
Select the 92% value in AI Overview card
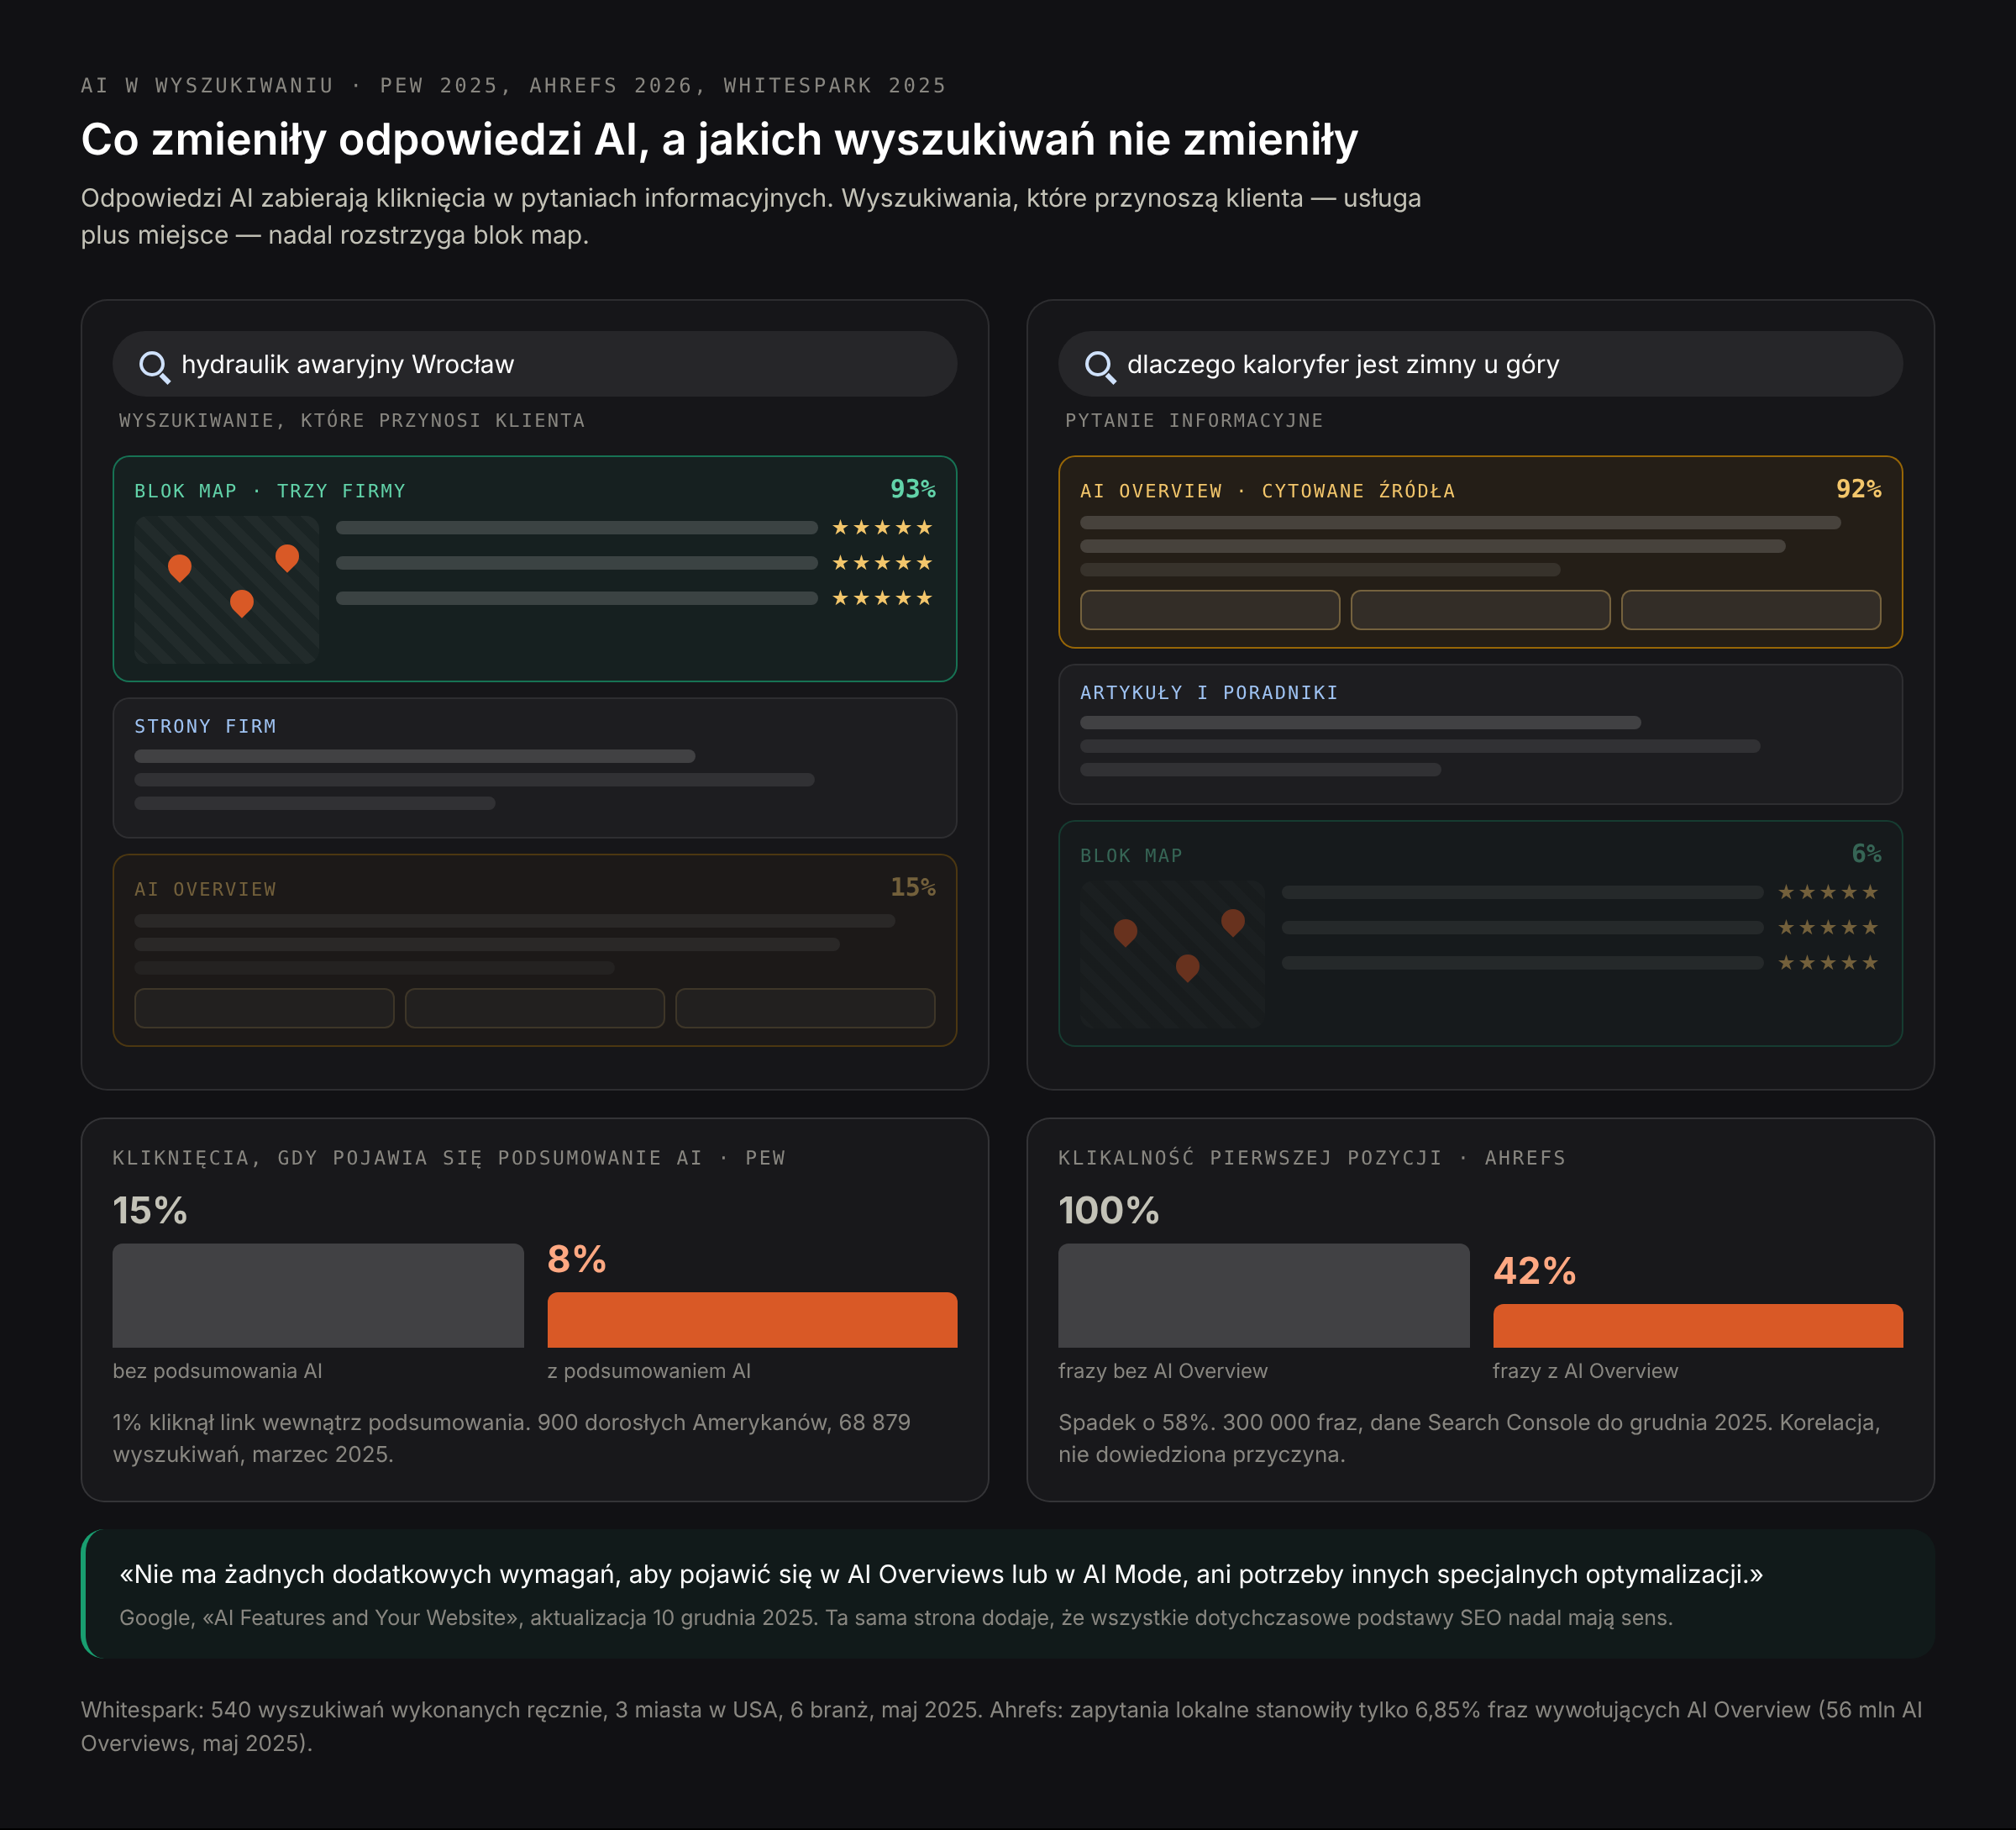click(1858, 489)
